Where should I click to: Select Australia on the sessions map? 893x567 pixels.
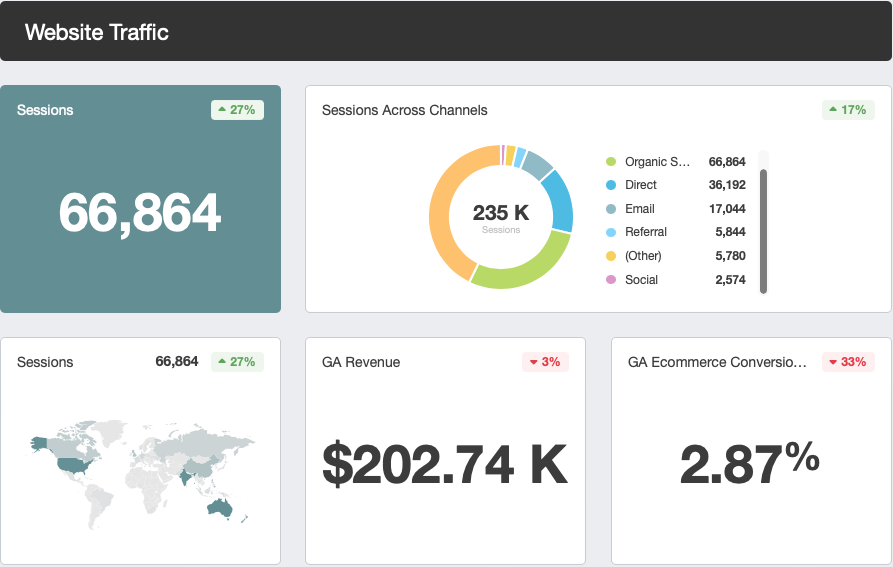[218, 507]
